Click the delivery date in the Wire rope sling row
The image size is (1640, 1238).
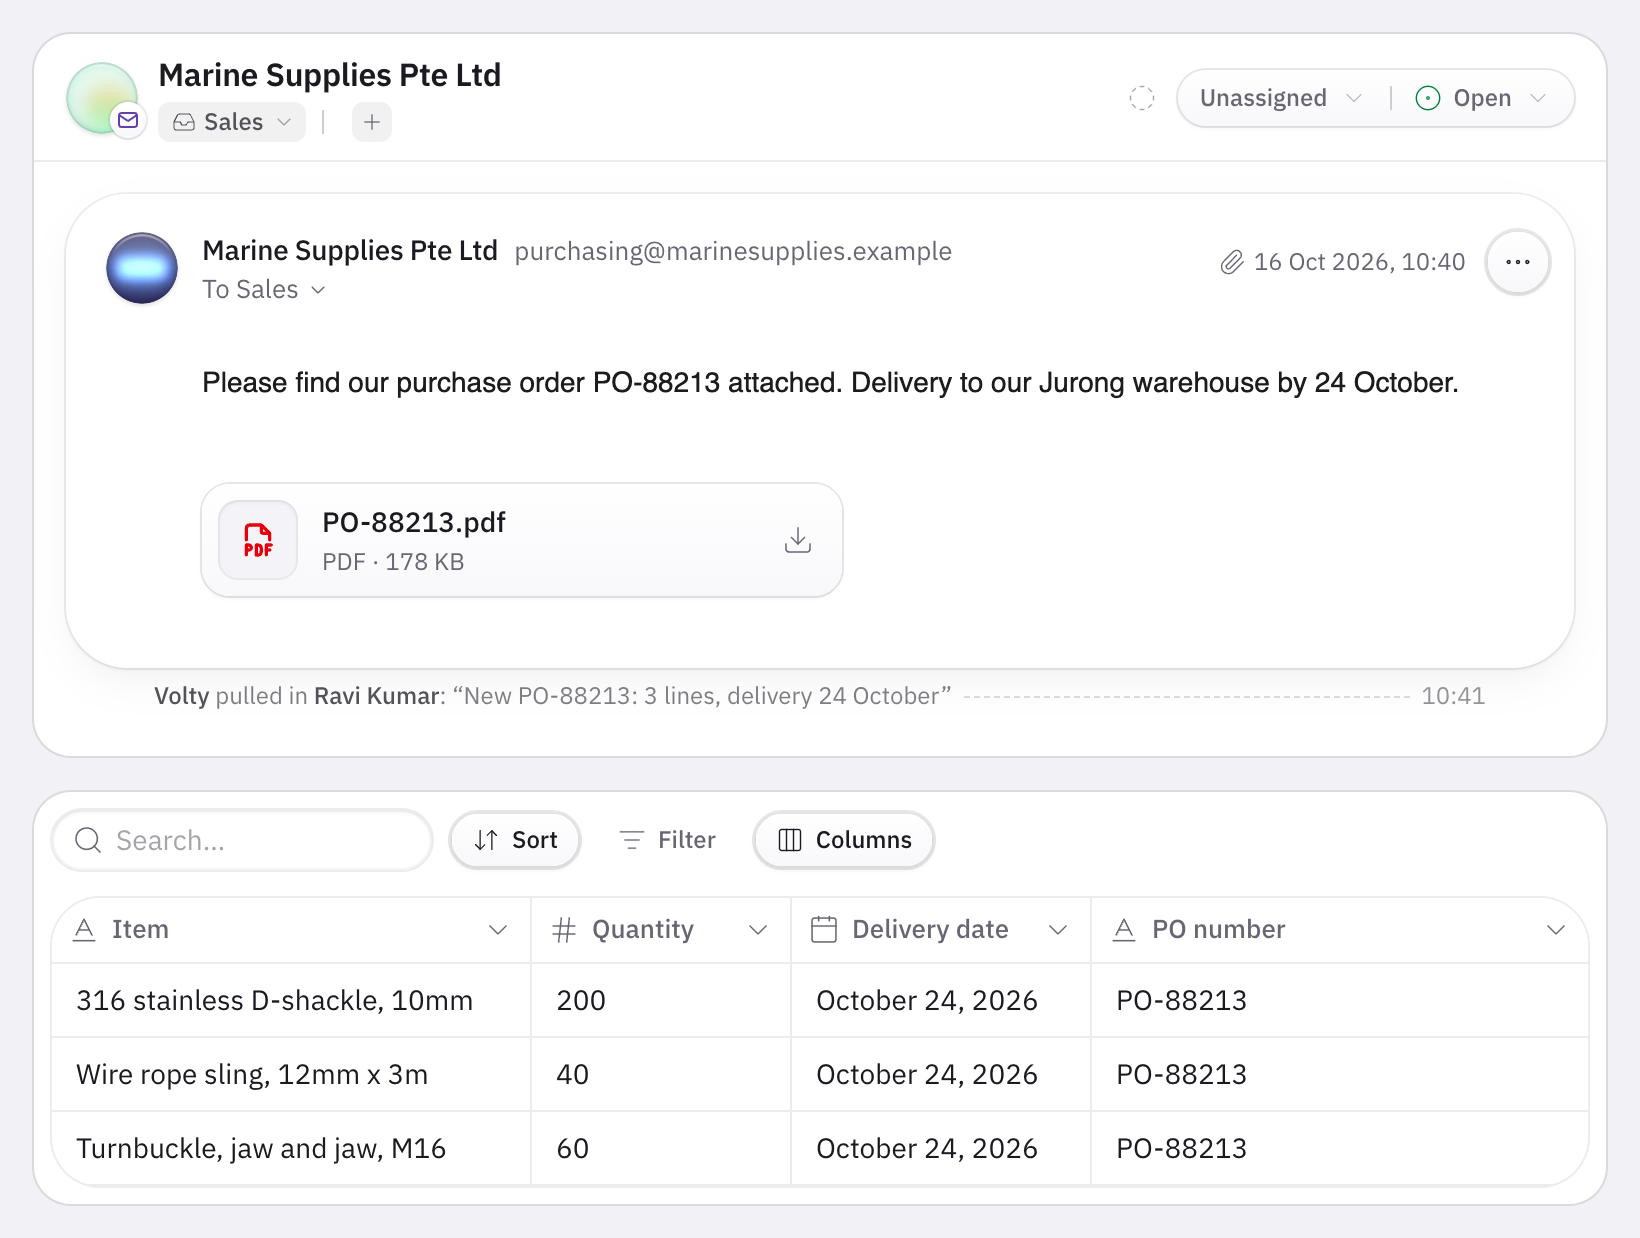coord(941,1075)
